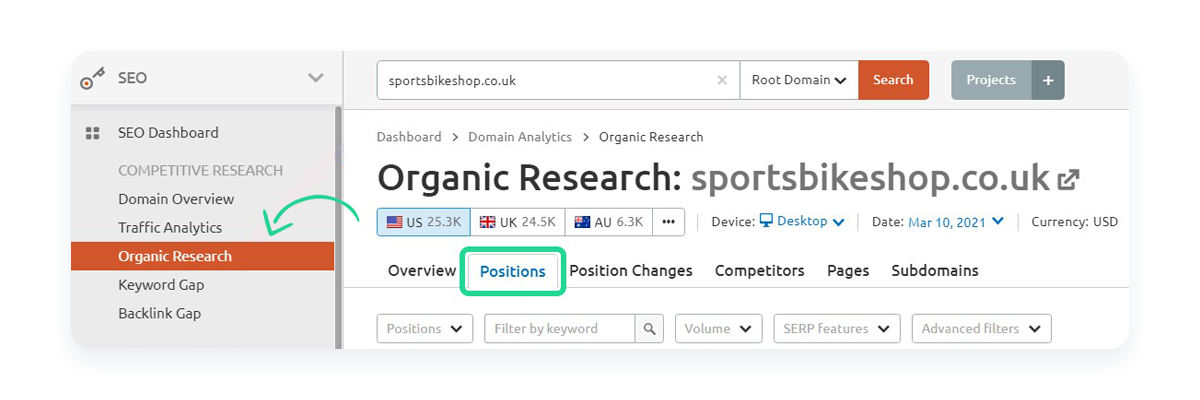Viewport: 1200px width, 400px height.
Task: Open sportsbikeshop.co.uk external link icon
Action: pyautogui.click(x=1069, y=180)
